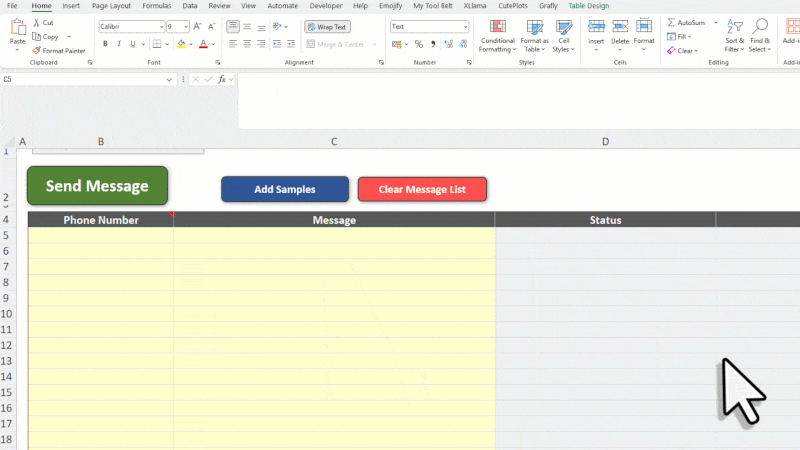Enable the Align Left option
The width and height of the screenshot is (800, 450).
pos(233,44)
